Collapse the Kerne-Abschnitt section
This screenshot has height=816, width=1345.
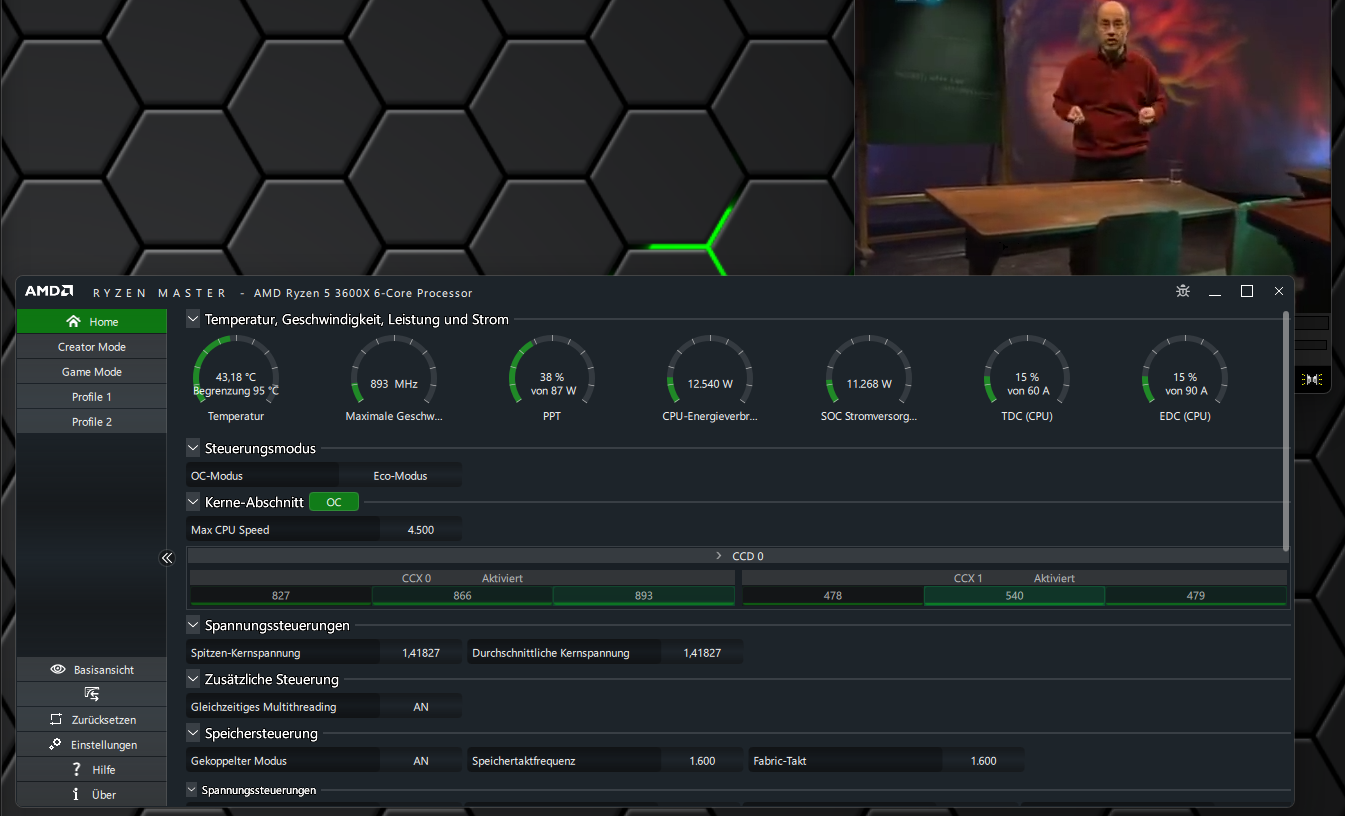(193, 502)
